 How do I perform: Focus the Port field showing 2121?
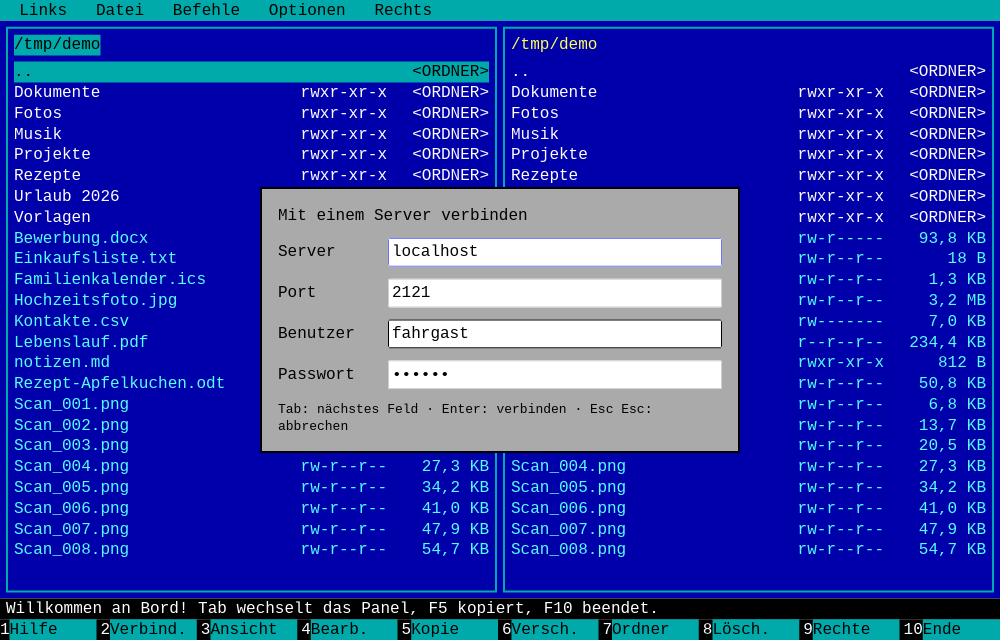(554, 293)
